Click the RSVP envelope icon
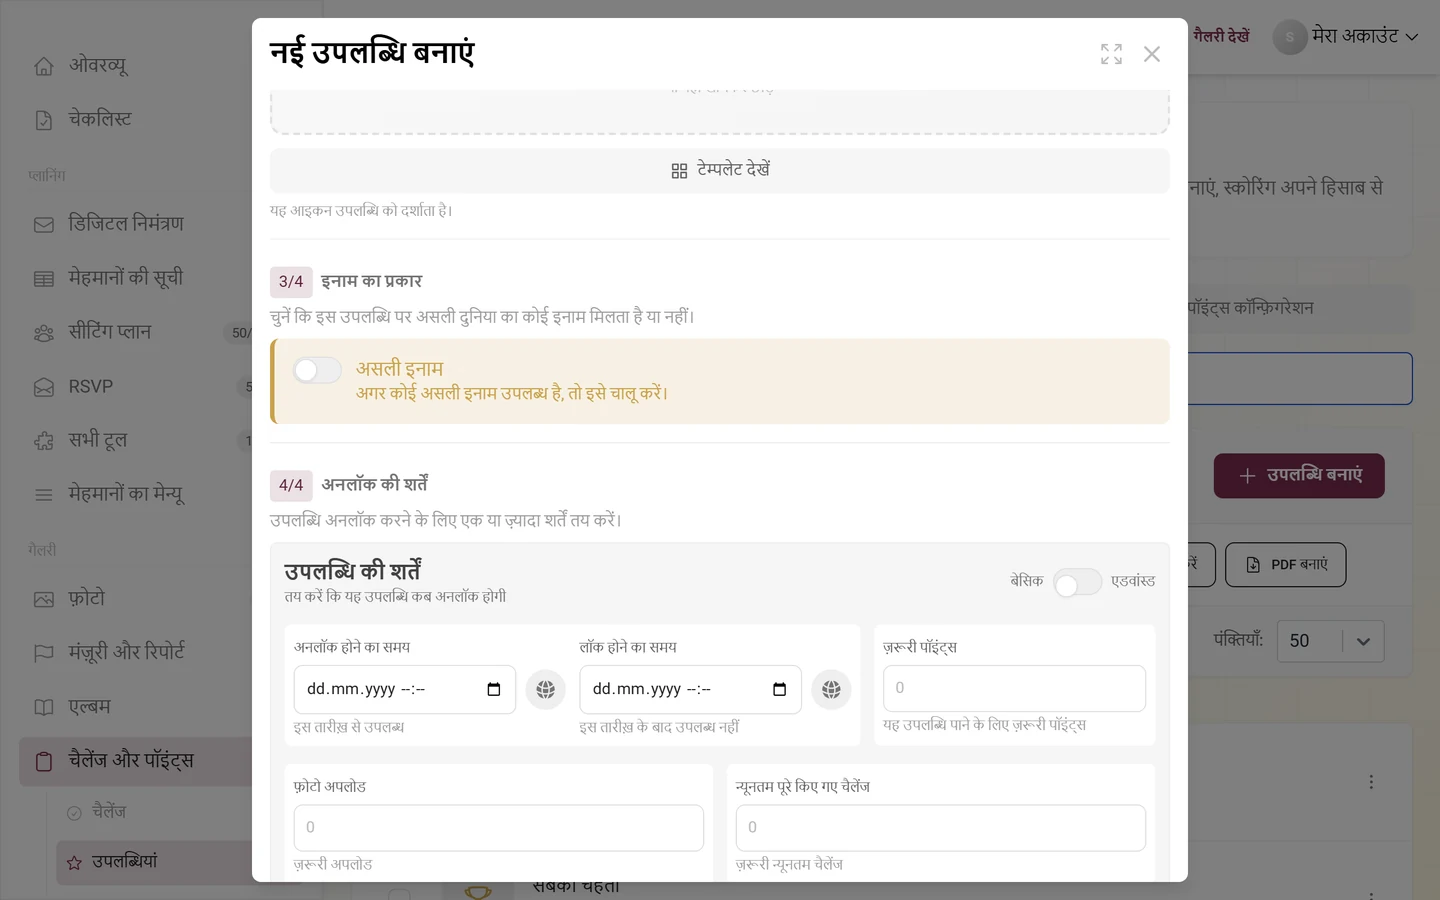The width and height of the screenshot is (1440, 900). click(x=44, y=387)
